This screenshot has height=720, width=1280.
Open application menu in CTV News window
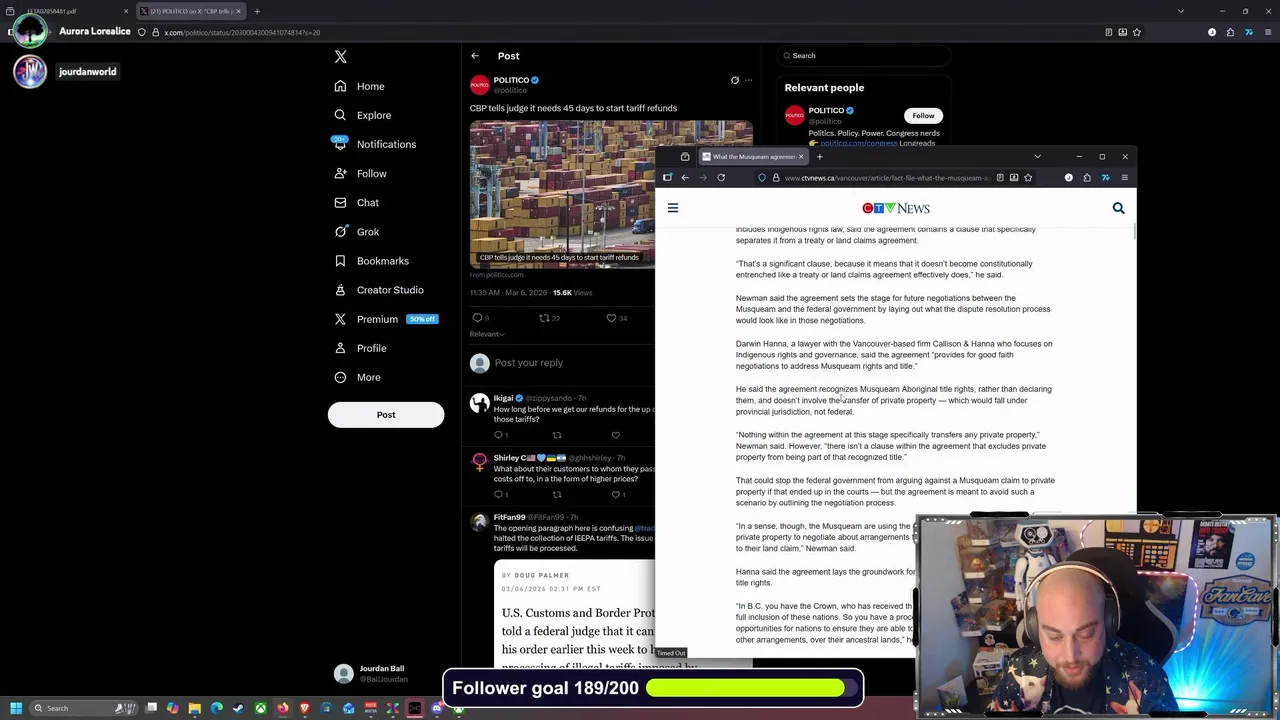(x=1124, y=178)
